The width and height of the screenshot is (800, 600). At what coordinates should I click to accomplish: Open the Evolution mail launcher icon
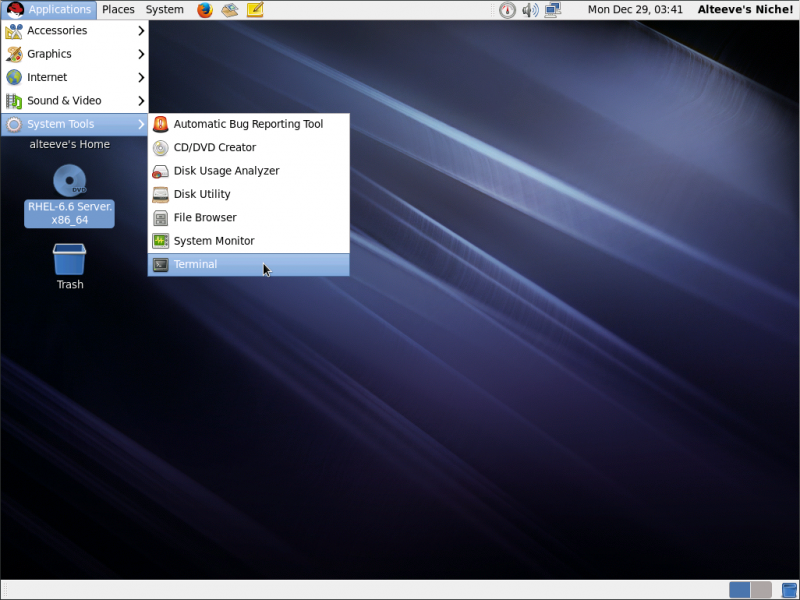[230, 10]
